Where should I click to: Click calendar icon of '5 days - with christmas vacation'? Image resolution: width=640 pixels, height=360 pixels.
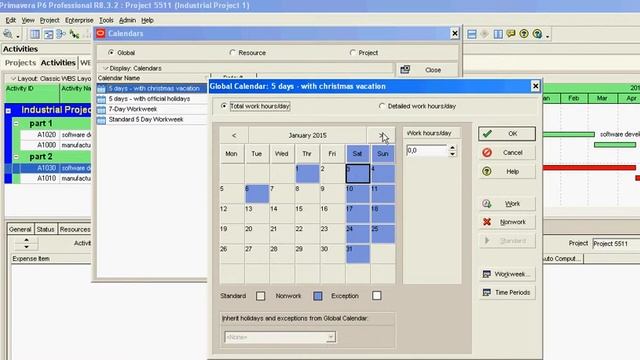coord(101,89)
